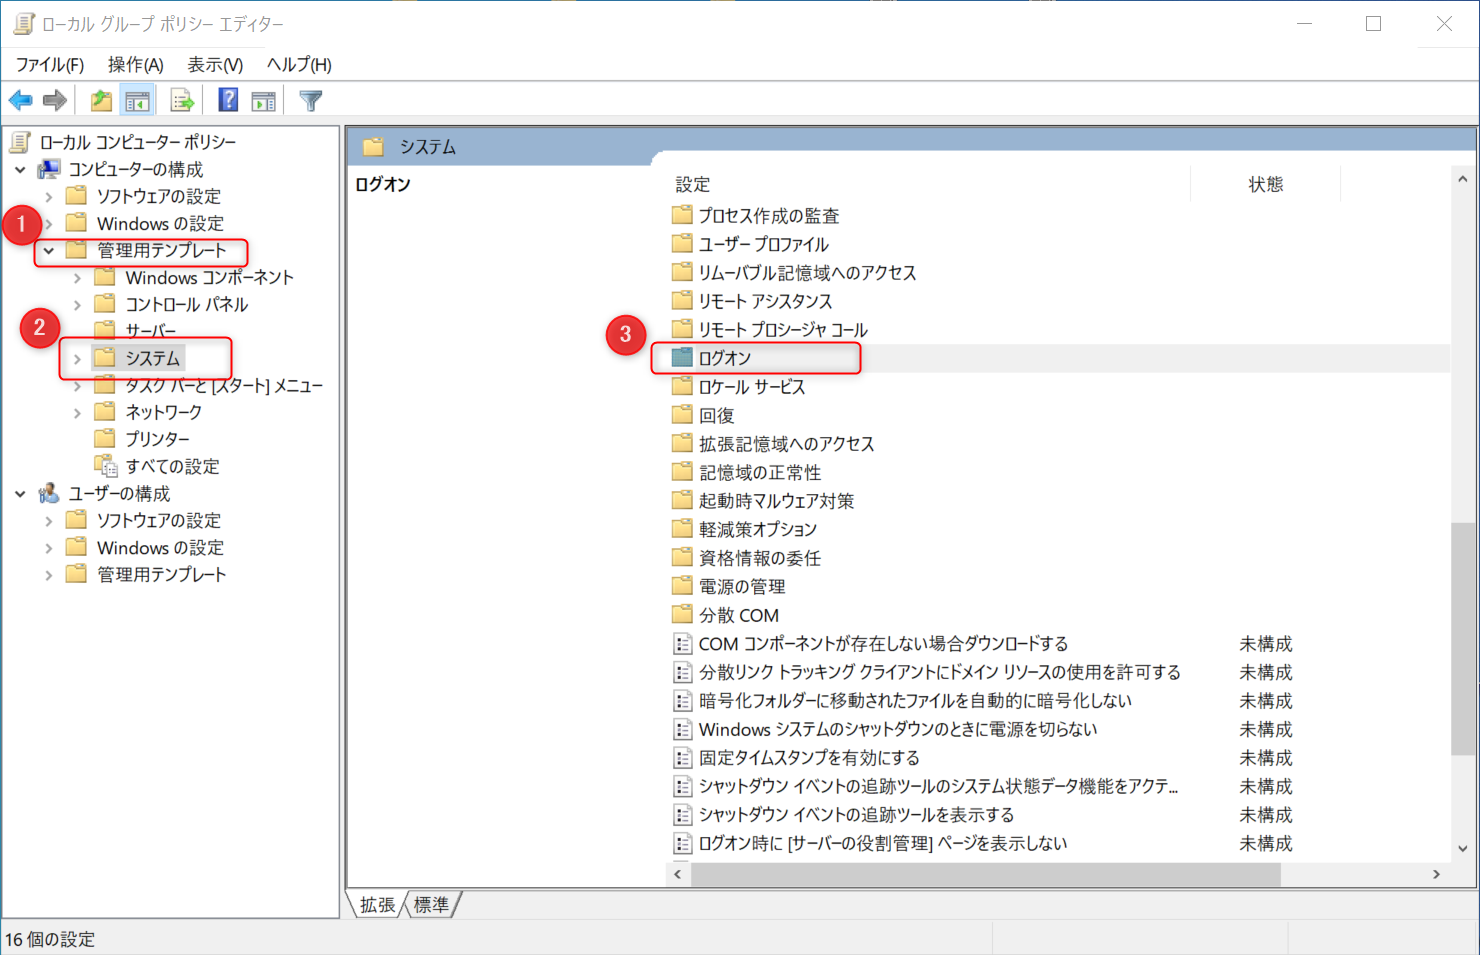The image size is (1480, 955).
Task: Toggle the policy filter icon
Action: 310,99
